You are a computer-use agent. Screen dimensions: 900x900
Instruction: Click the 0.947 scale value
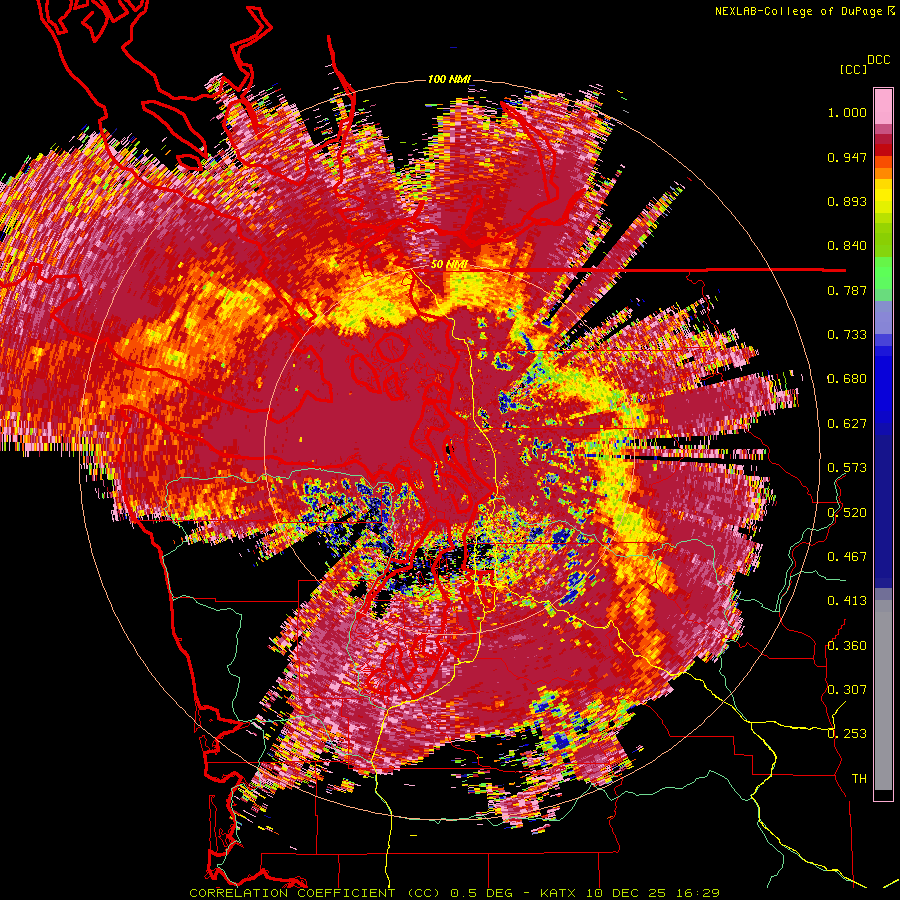[847, 157]
